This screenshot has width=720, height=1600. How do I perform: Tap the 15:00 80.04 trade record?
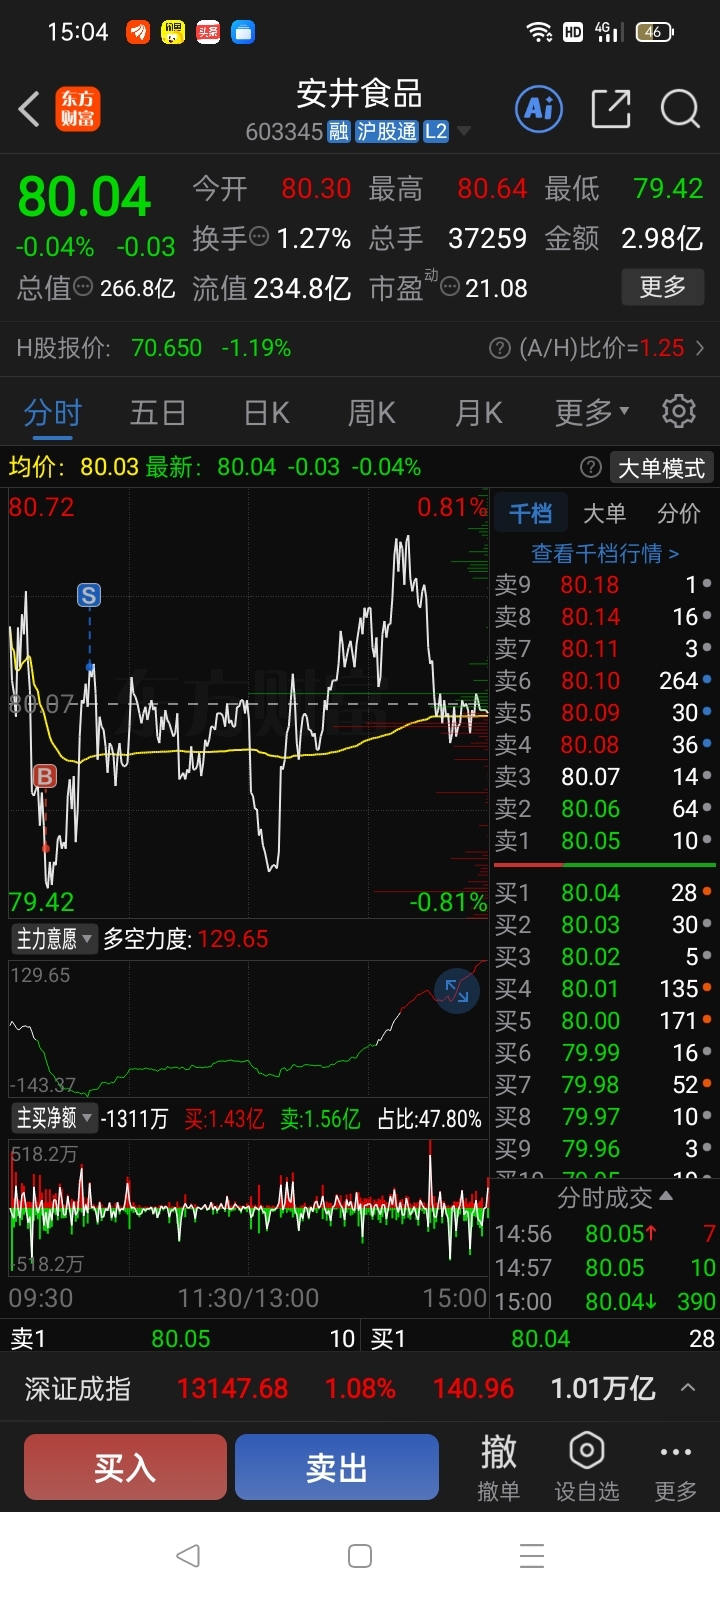(605, 1301)
